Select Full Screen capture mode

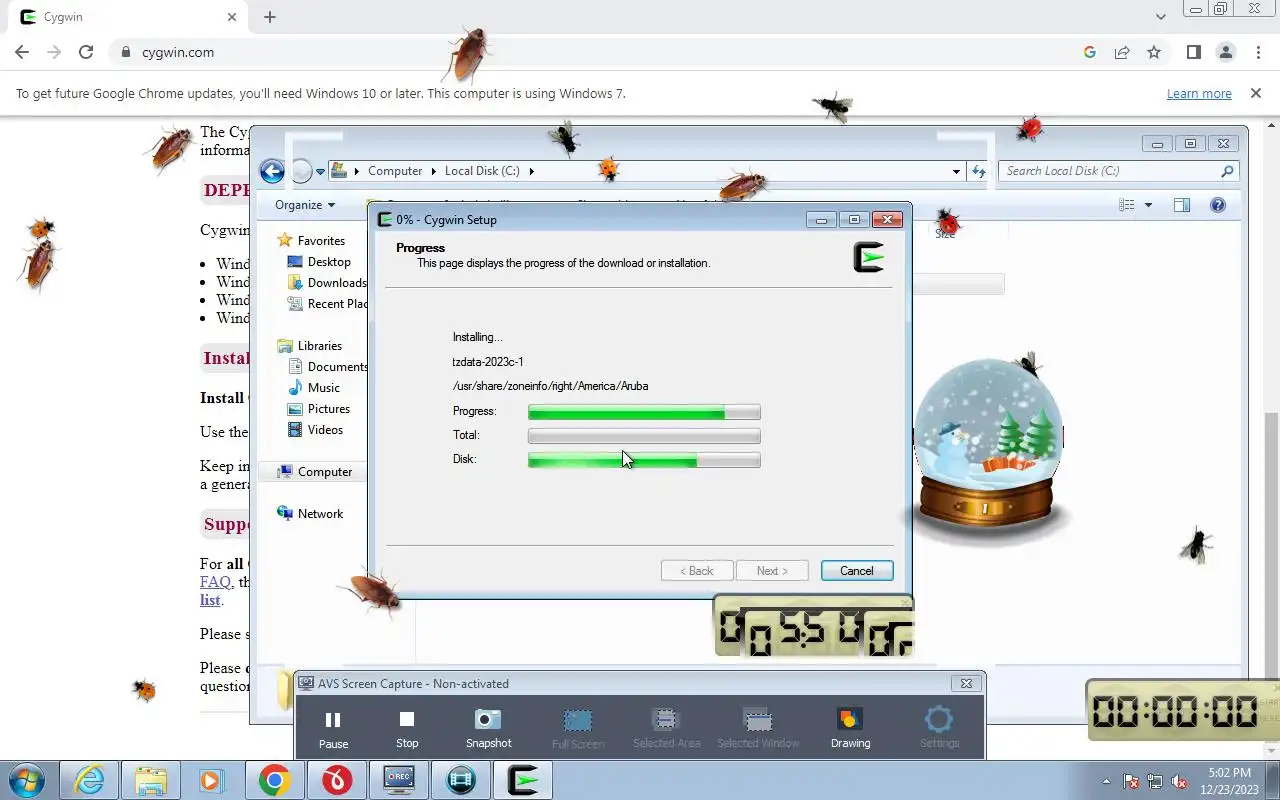click(578, 729)
